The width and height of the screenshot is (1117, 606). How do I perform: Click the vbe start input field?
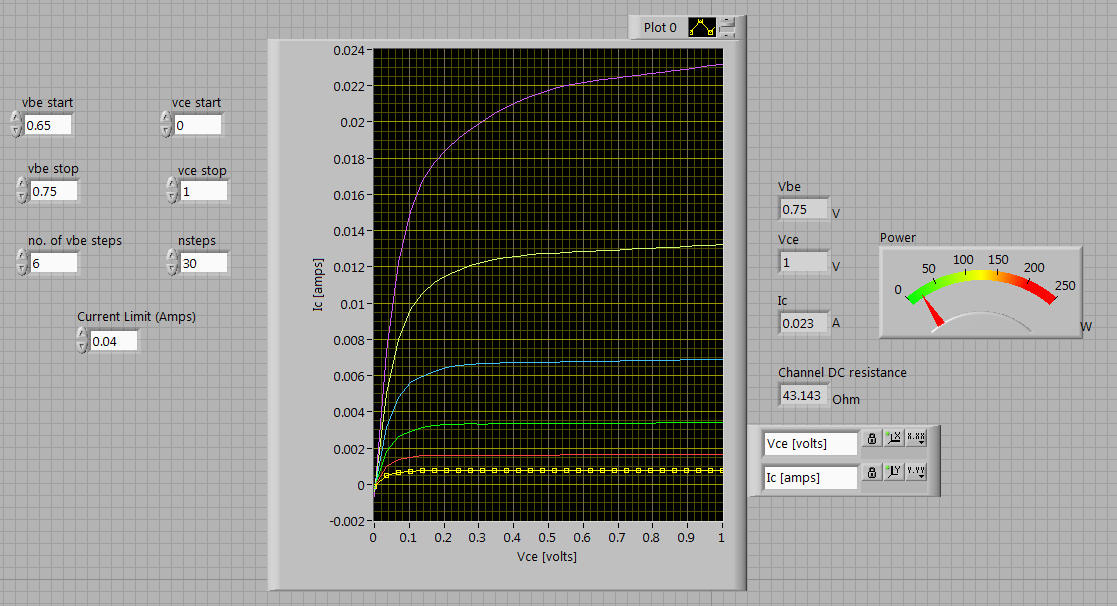tap(48, 125)
